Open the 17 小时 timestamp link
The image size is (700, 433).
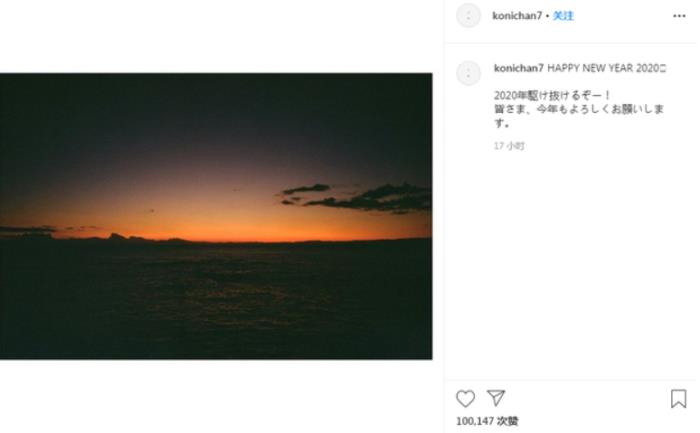click(509, 146)
